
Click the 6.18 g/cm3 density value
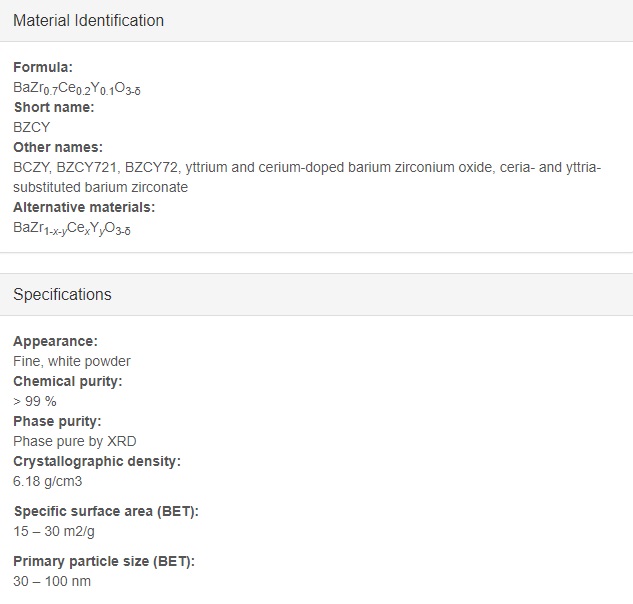pos(48,481)
